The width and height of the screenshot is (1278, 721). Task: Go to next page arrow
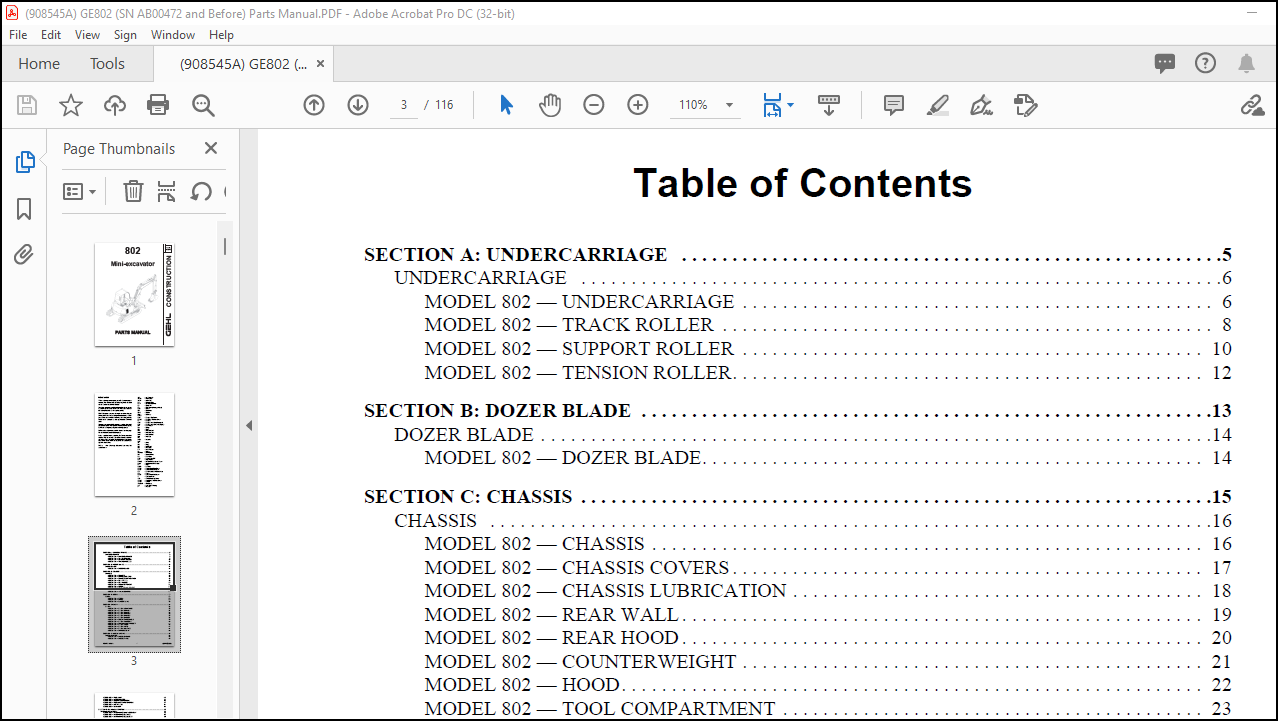358,105
